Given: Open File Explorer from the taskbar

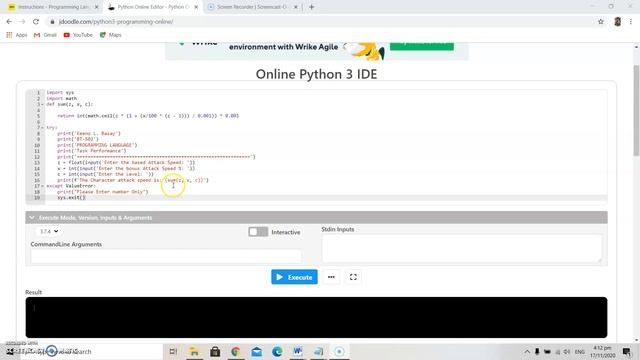Looking at the screenshot, I should tap(194, 351).
